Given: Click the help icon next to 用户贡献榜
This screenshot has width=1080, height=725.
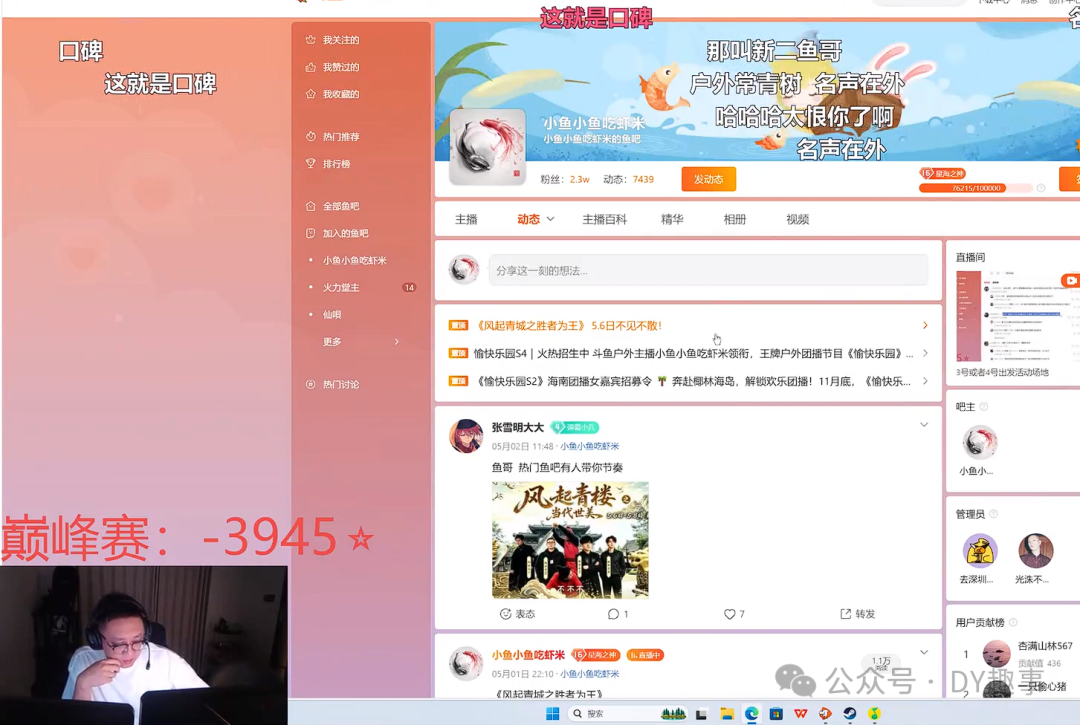Looking at the screenshot, I should pyautogui.click(x=1013, y=622).
